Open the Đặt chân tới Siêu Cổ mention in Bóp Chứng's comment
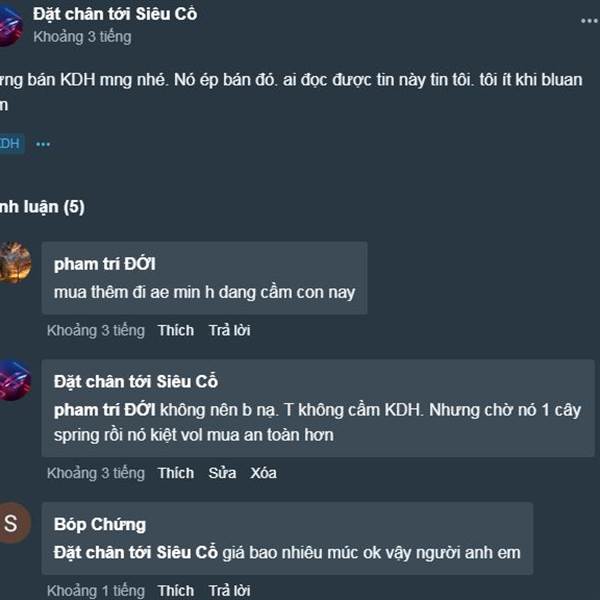This screenshot has width=600, height=600. 136,553
